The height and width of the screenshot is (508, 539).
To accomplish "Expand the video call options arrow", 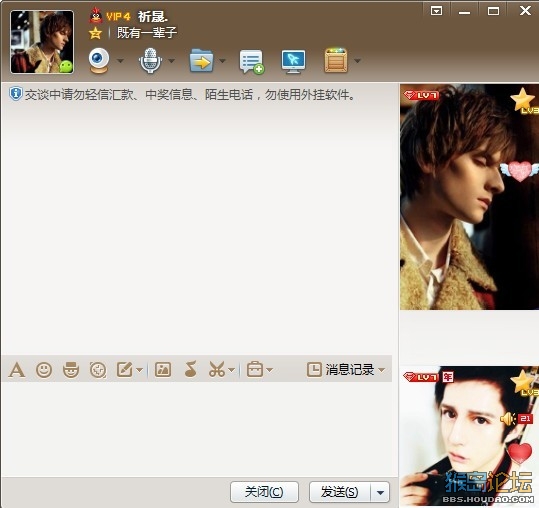I will [120, 61].
